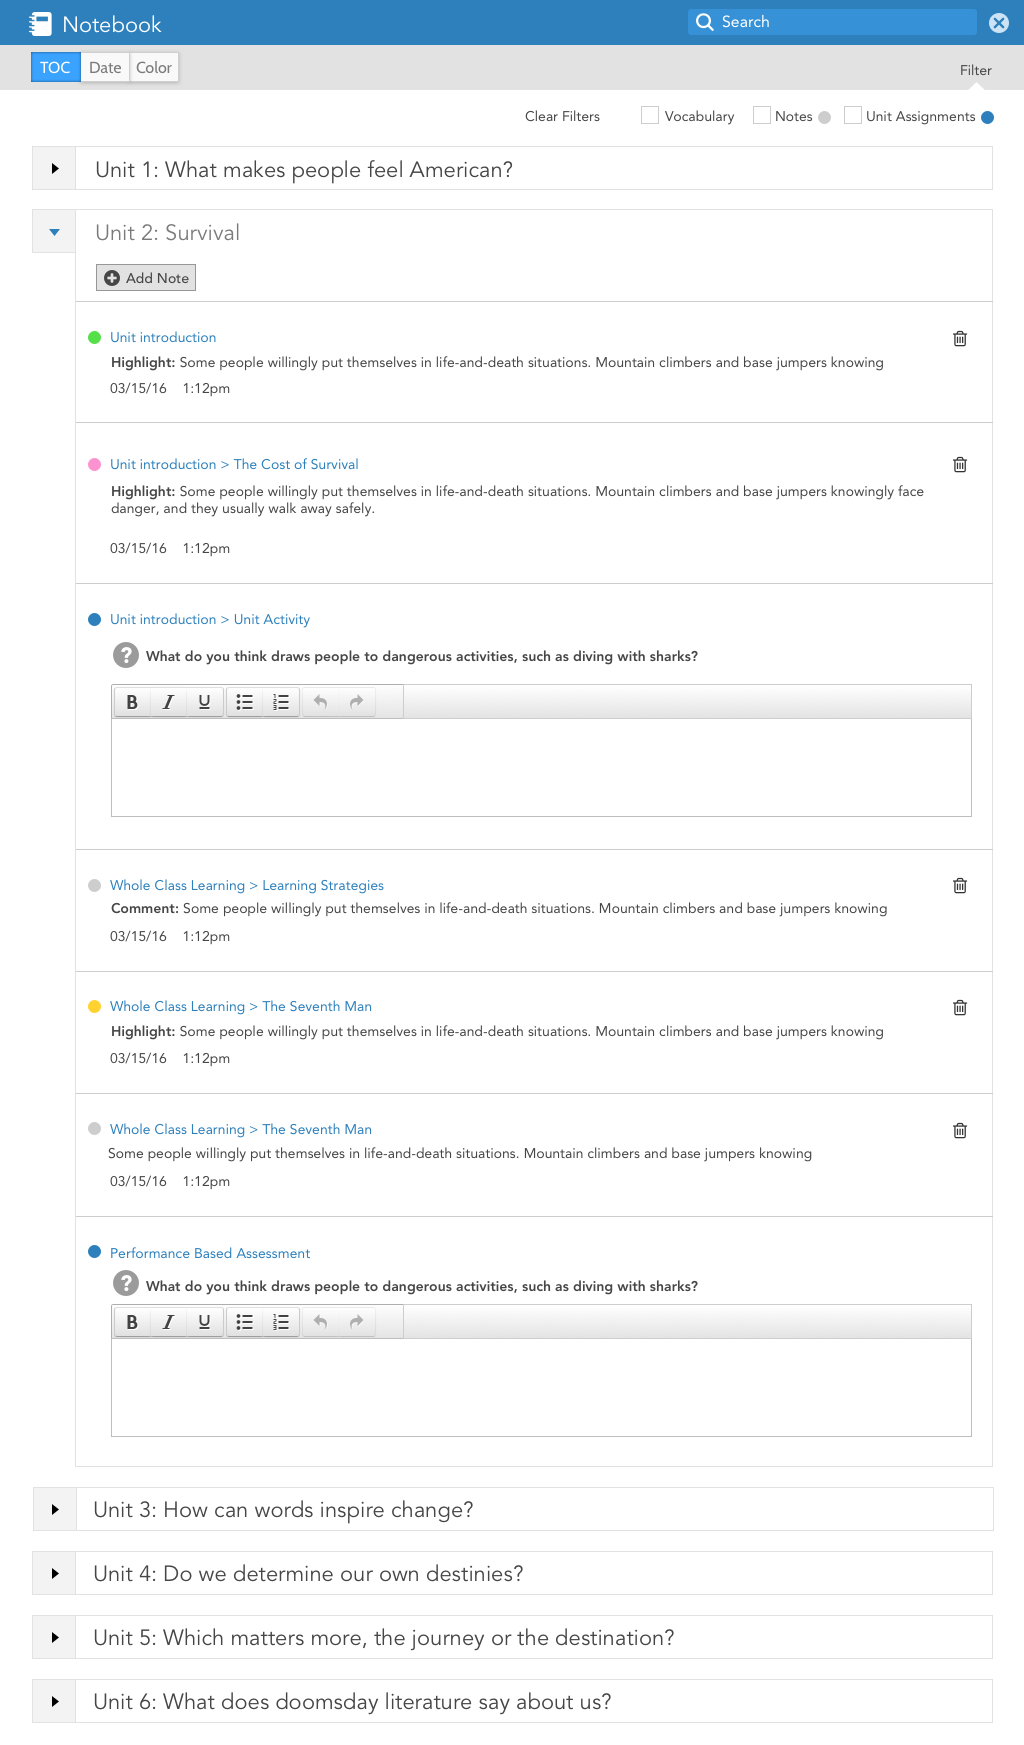1024x1745 pixels.
Task: Click Undo arrow in Unit Activity editor
Action: [320, 702]
